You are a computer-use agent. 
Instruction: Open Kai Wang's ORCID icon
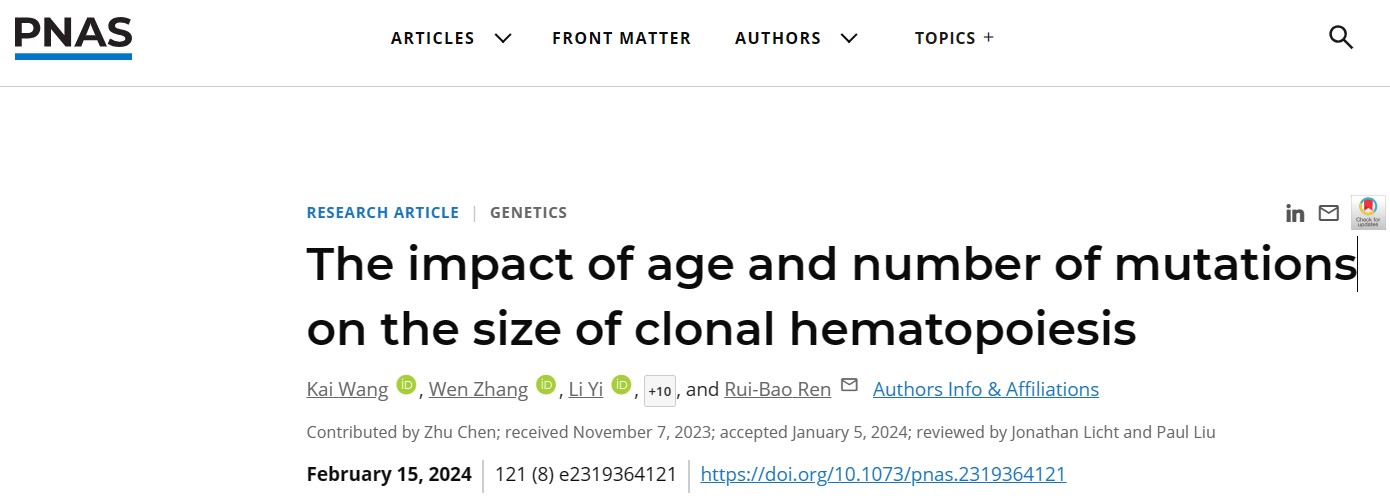click(x=406, y=385)
